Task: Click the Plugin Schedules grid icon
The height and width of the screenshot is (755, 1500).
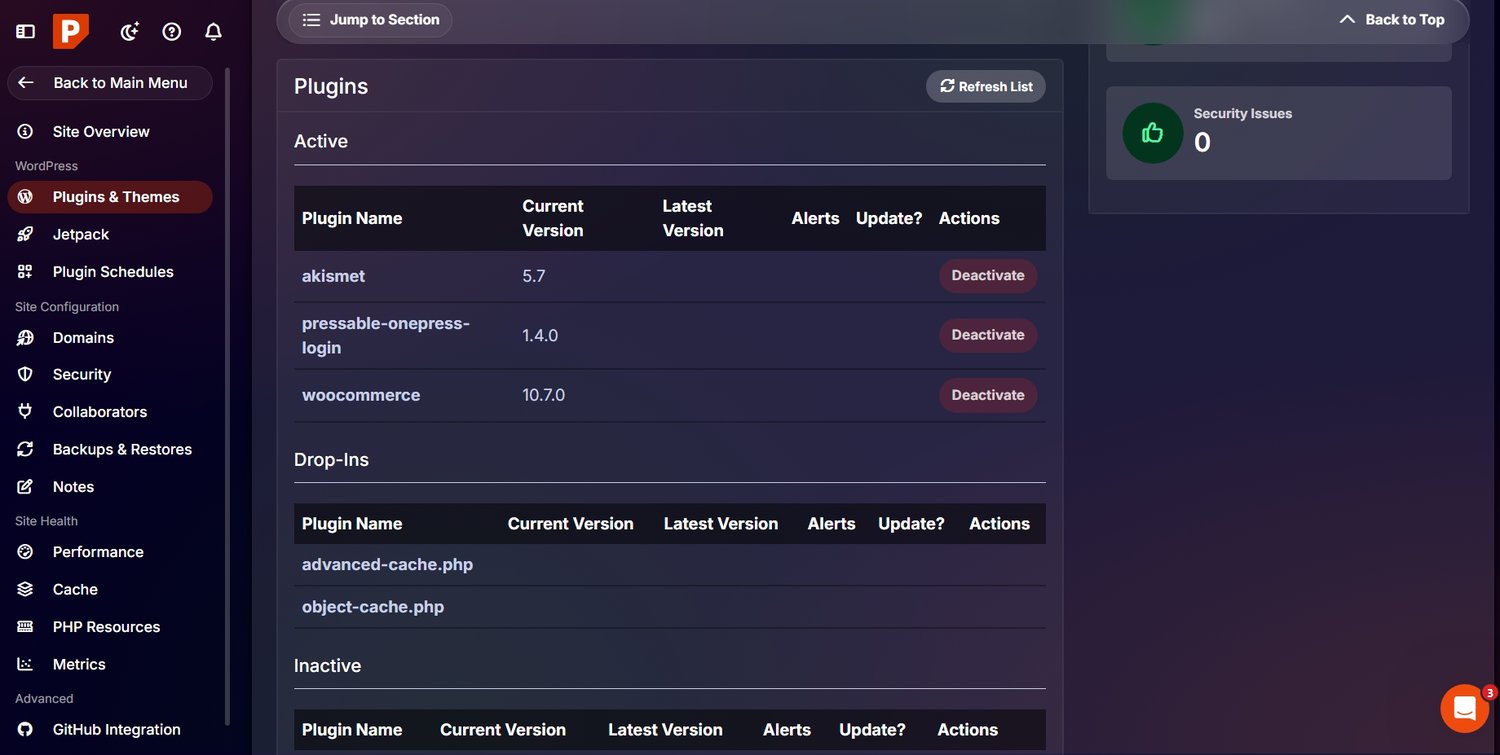Action: (25, 272)
